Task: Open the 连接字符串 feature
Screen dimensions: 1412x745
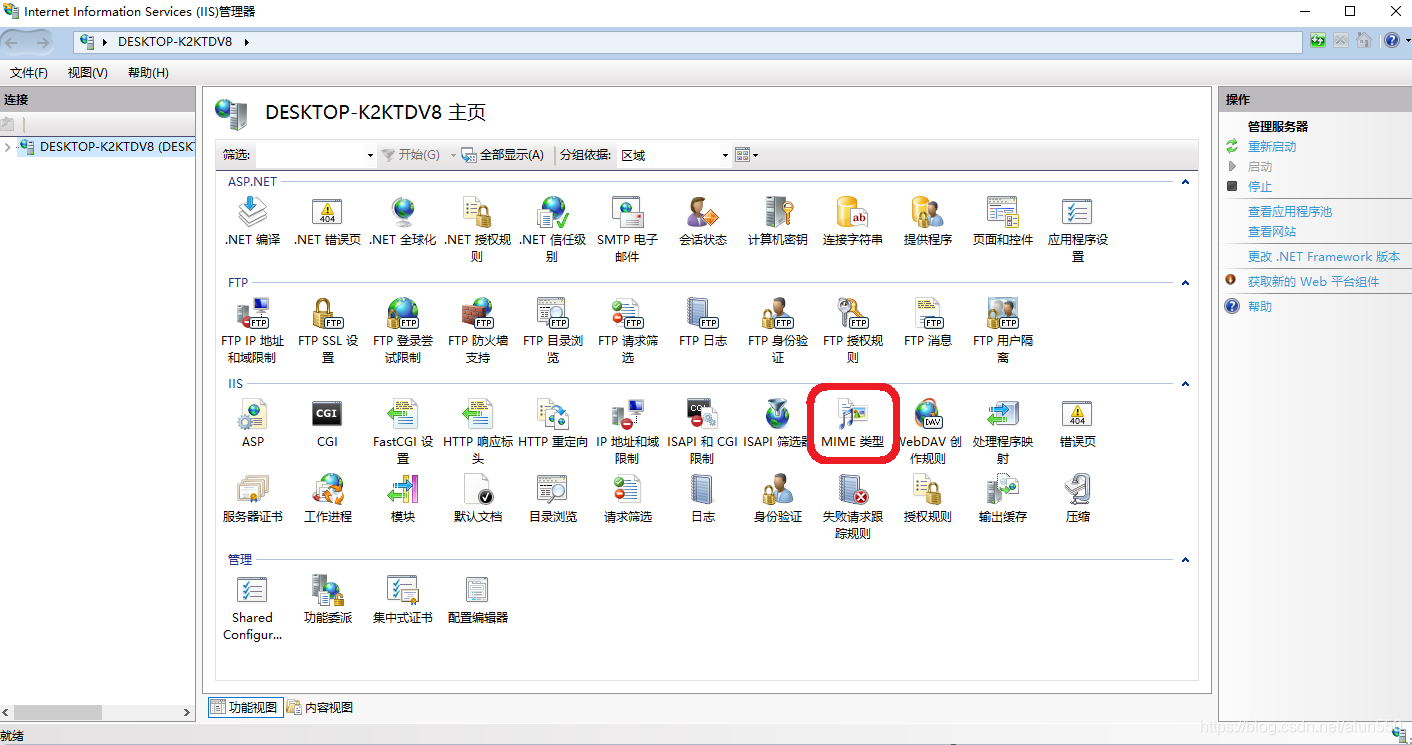Action: point(853,222)
